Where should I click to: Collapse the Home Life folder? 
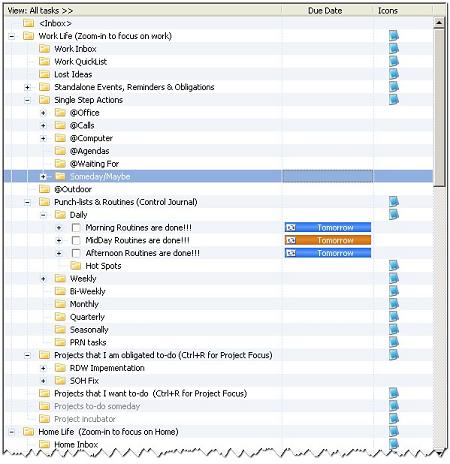[12, 432]
